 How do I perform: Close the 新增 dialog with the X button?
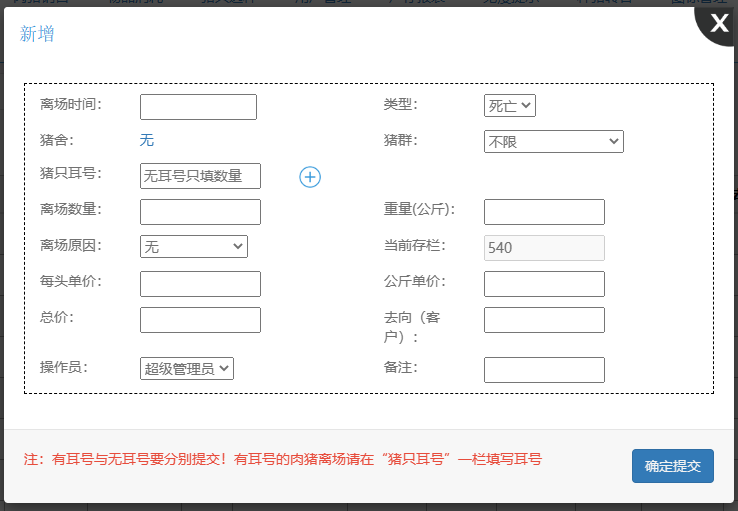pyautogui.click(x=718, y=25)
